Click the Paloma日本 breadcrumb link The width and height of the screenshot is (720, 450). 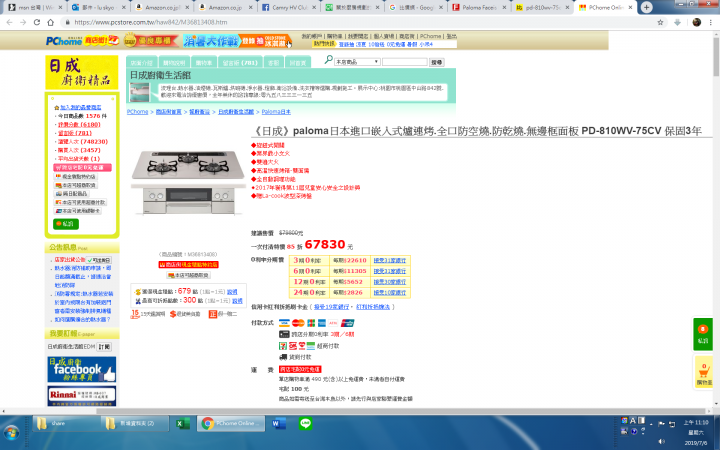[276, 112]
